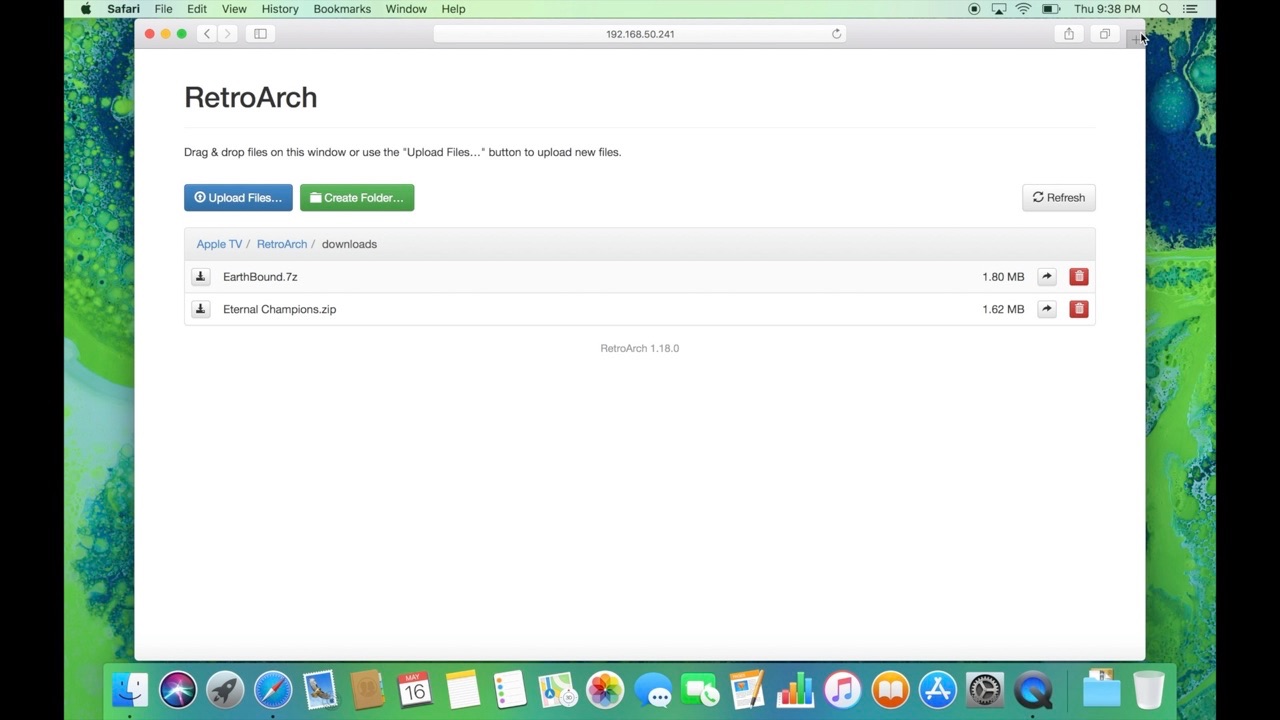Open the Share menu in Safari toolbar
Screen dimensions: 1280x720
click(x=1068, y=33)
